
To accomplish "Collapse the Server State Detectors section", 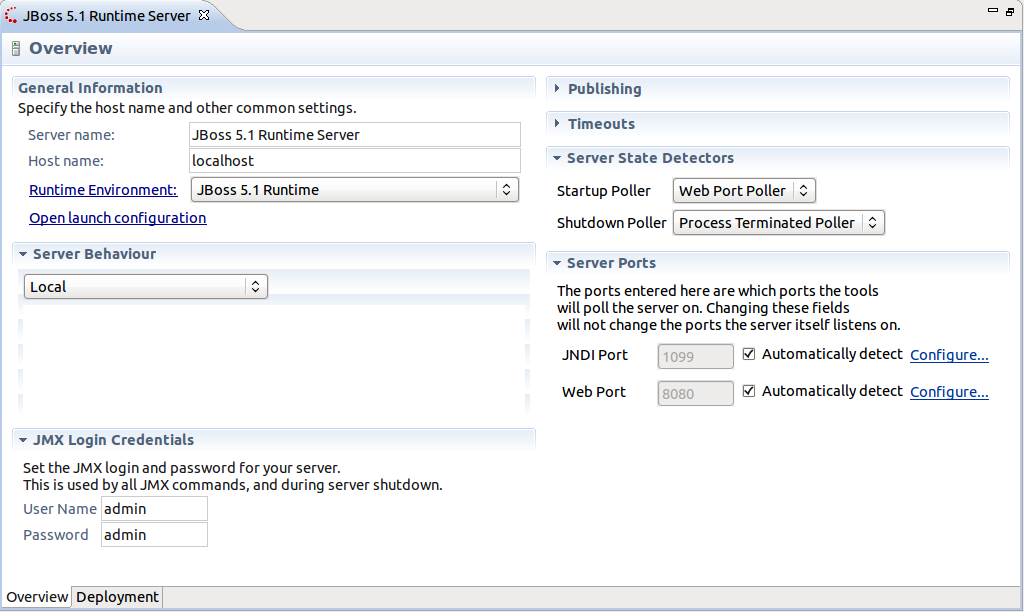I will coord(557,158).
